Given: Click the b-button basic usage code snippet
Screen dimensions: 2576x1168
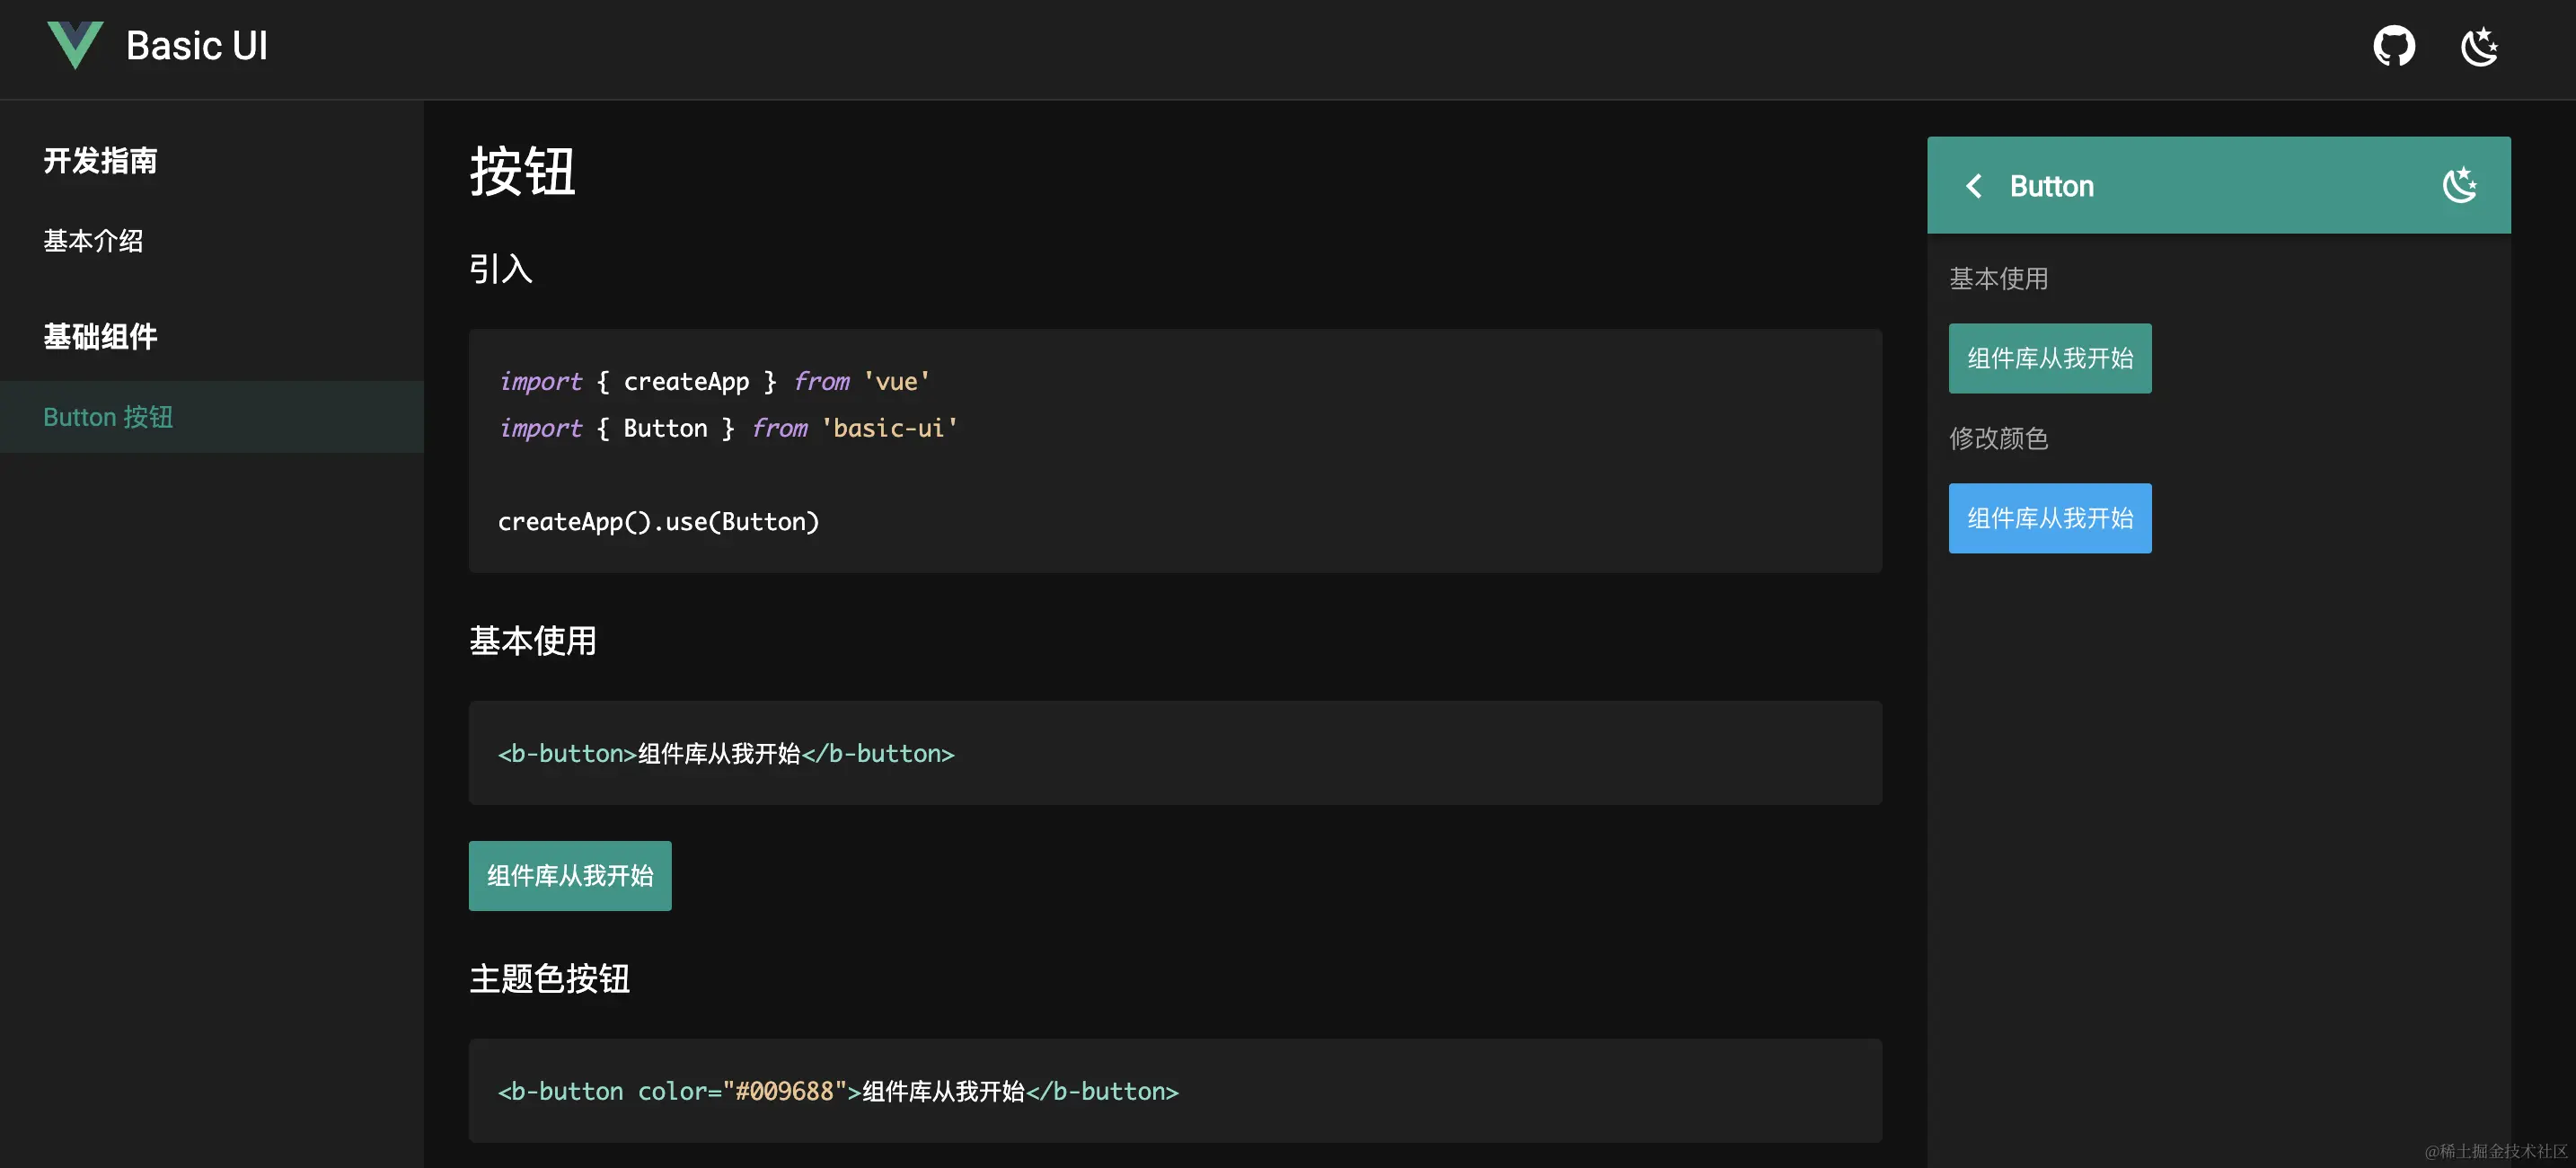Looking at the screenshot, I should pyautogui.click(x=1174, y=753).
